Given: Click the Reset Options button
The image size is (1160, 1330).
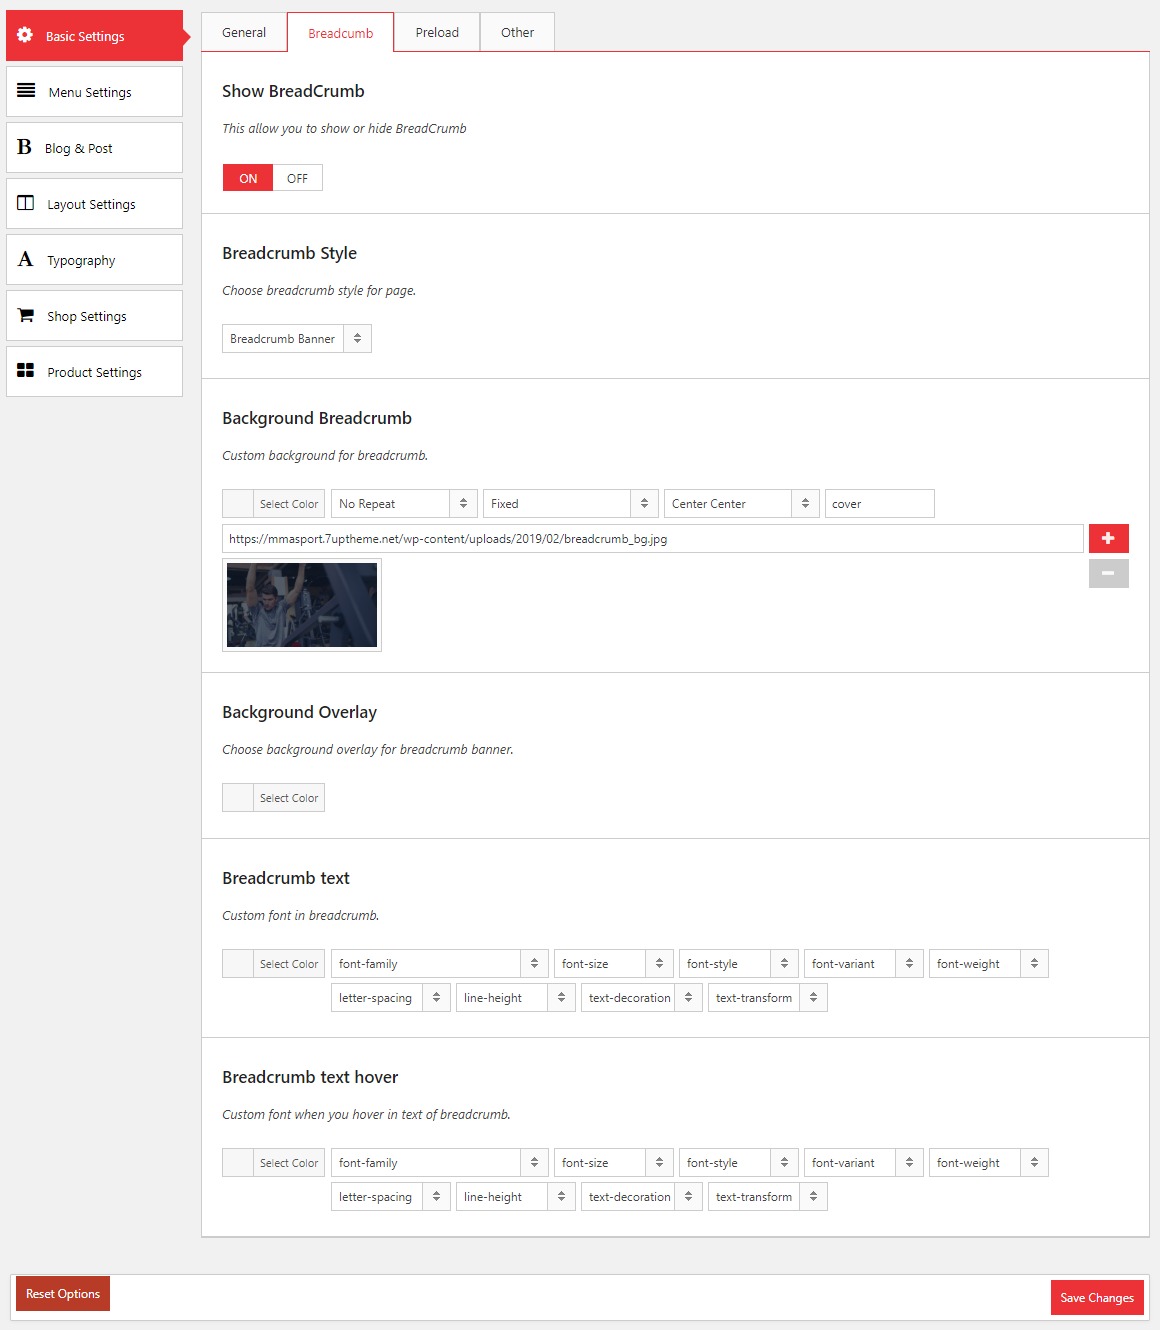Looking at the screenshot, I should pyautogui.click(x=63, y=1293).
